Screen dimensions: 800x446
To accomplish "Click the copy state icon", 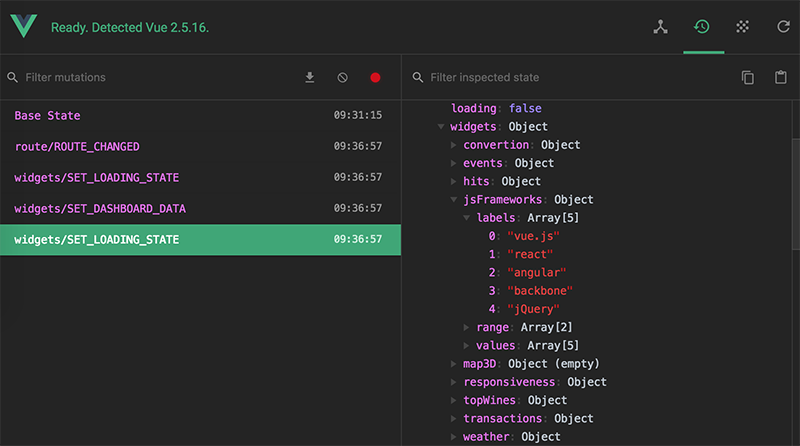I will point(747,78).
